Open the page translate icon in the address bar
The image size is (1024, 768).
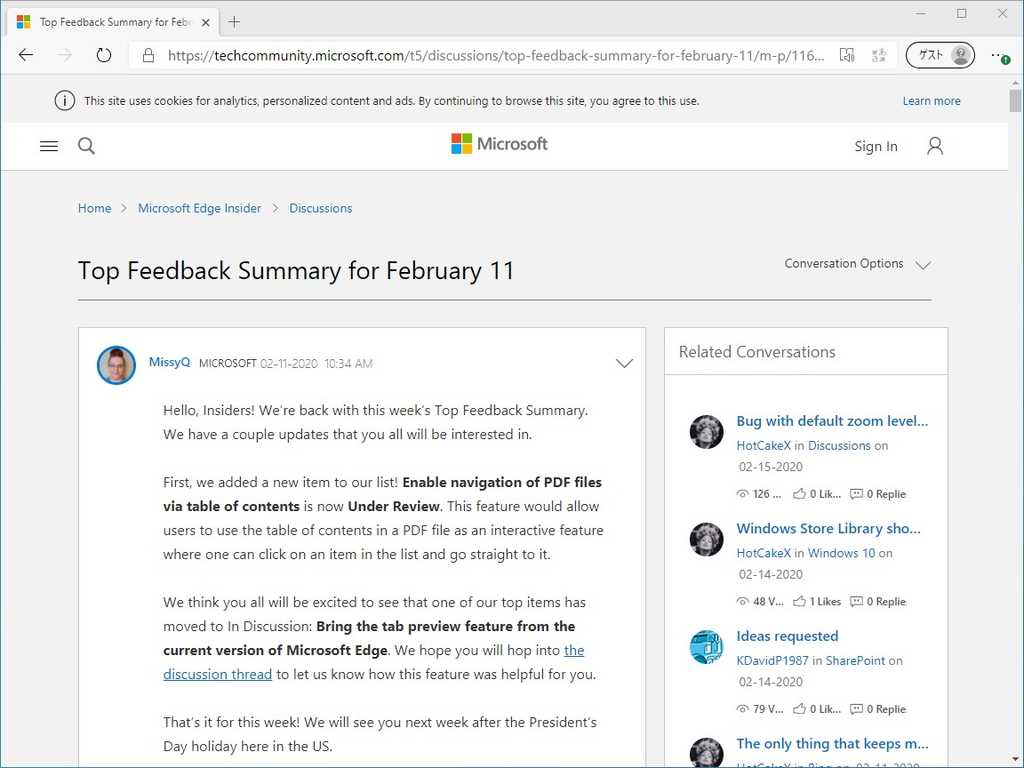click(879, 55)
